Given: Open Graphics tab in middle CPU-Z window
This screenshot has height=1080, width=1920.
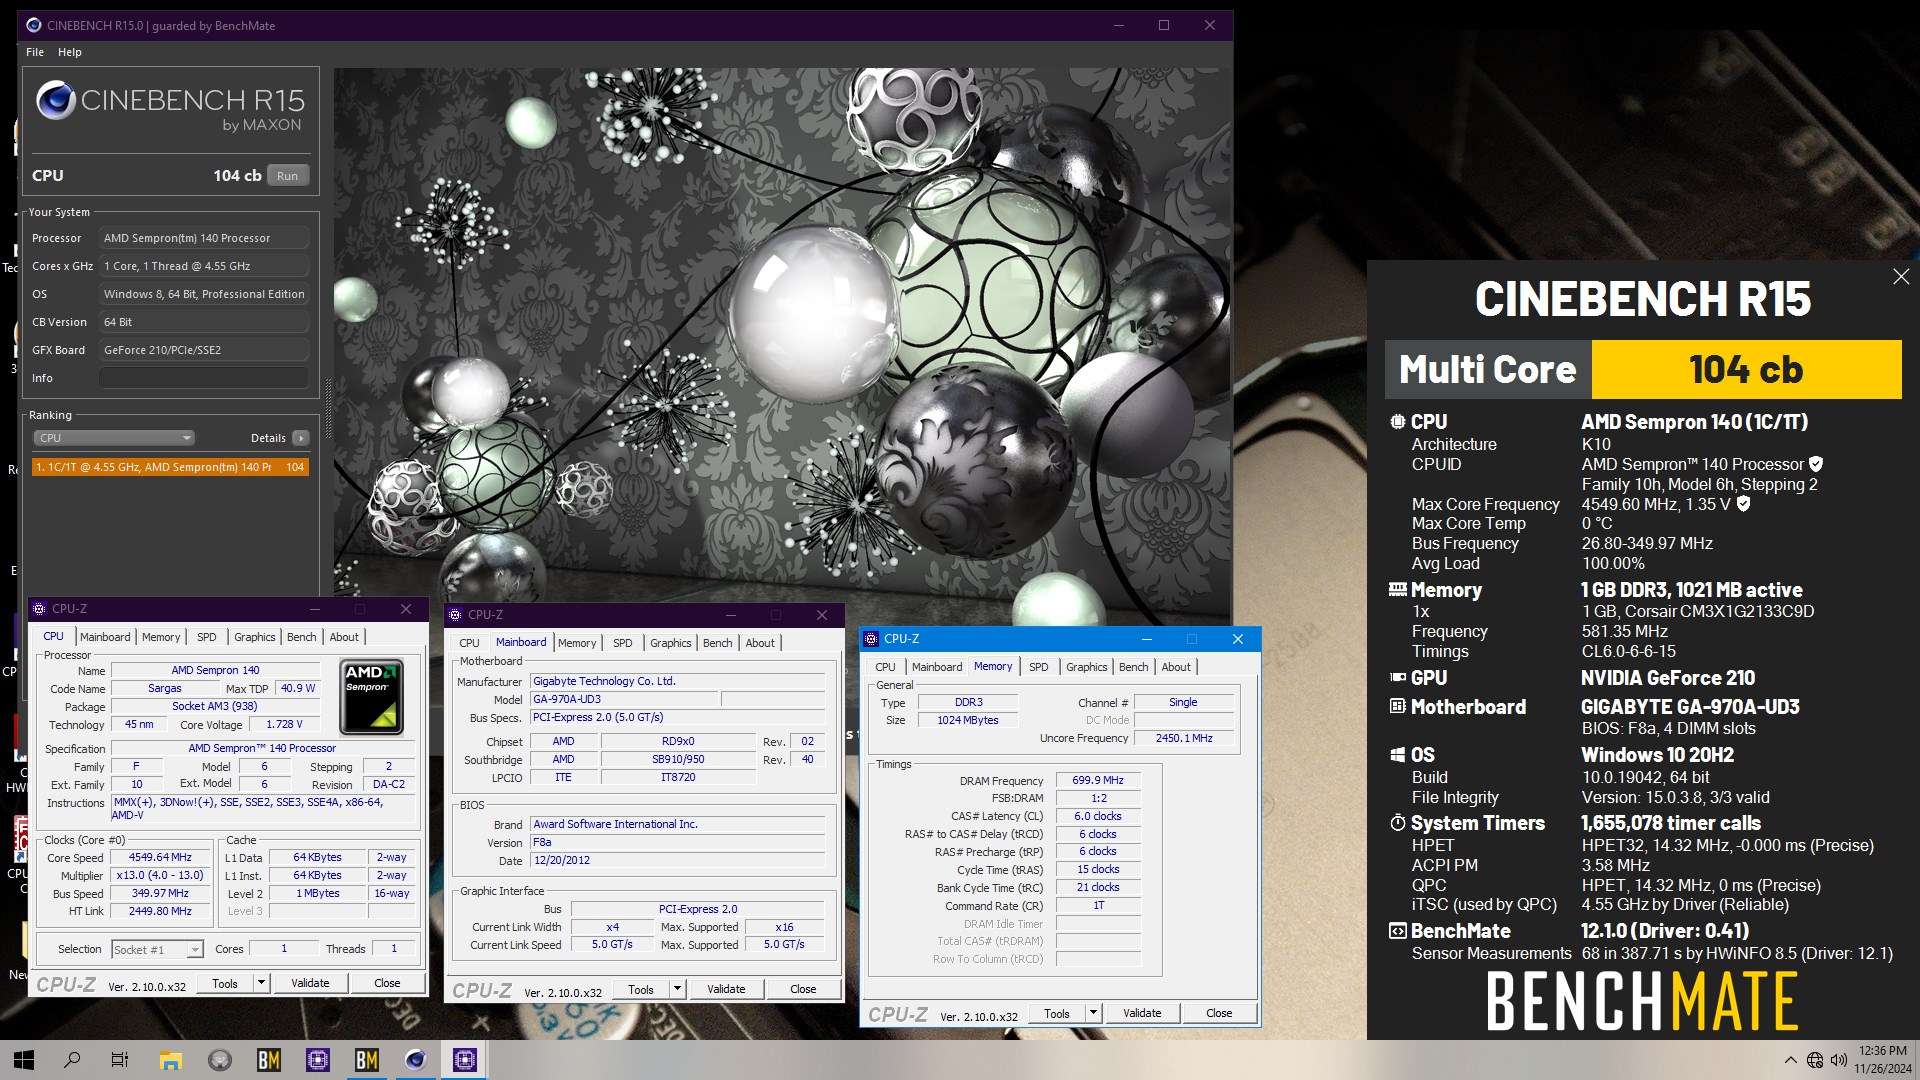Looking at the screenshot, I should click(x=671, y=643).
